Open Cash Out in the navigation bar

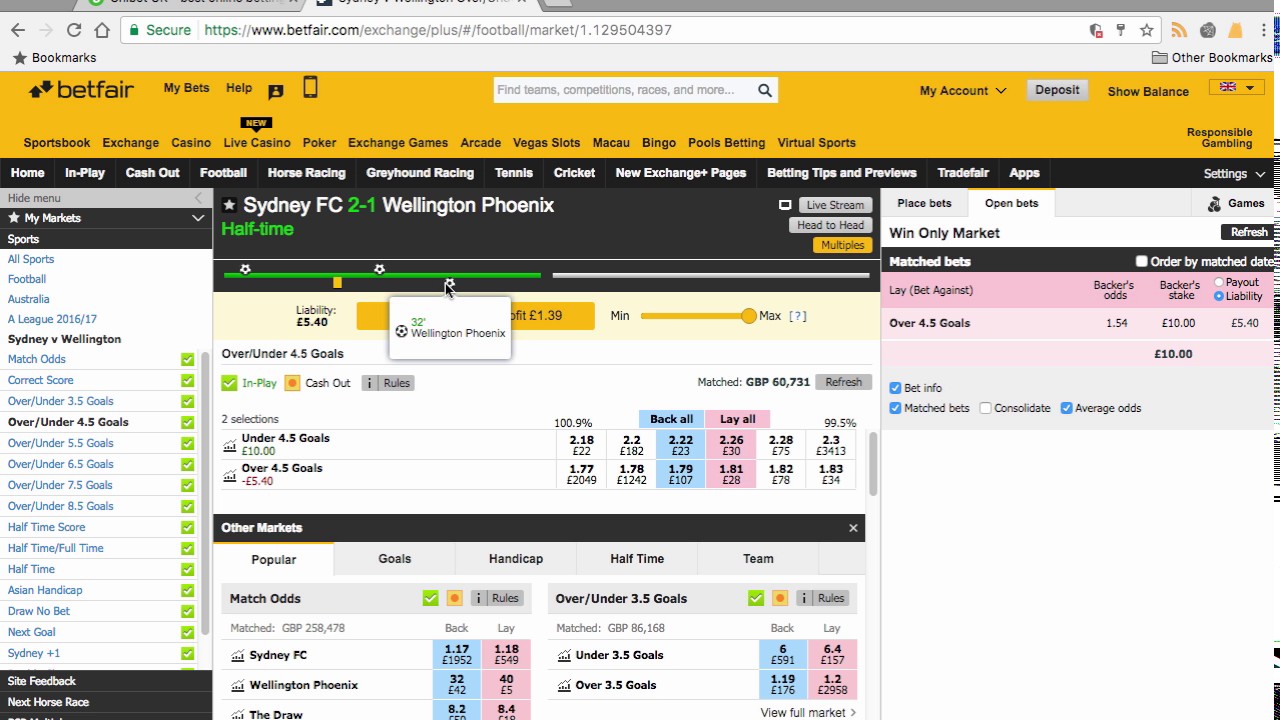[152, 173]
